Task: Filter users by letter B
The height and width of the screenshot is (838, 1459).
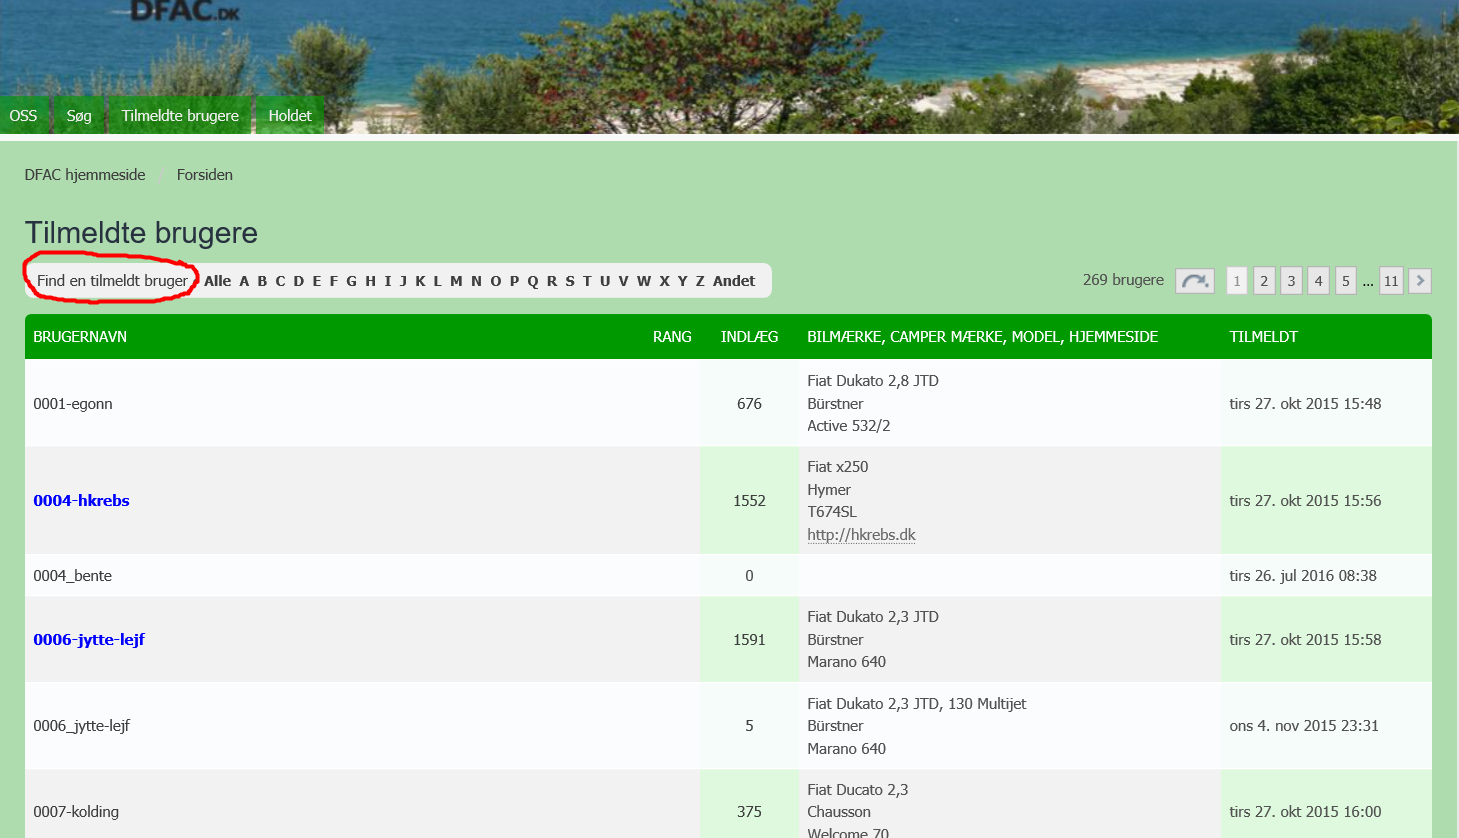Action: point(262,281)
